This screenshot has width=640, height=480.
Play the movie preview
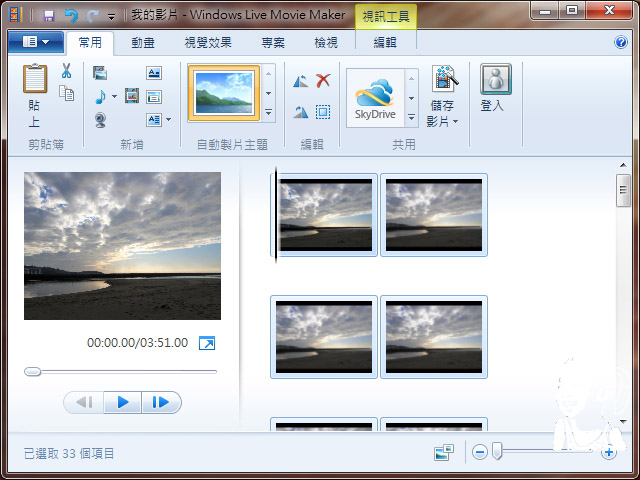click(x=122, y=402)
